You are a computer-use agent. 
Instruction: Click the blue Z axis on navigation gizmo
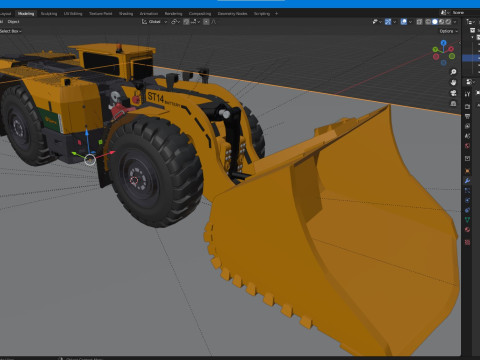click(443, 43)
